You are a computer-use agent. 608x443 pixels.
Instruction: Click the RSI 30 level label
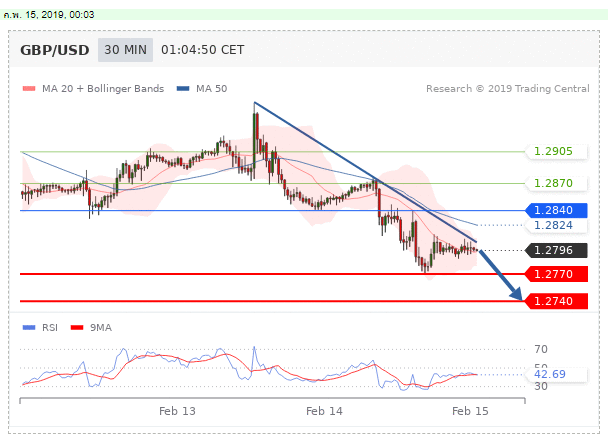pyautogui.click(x=541, y=386)
